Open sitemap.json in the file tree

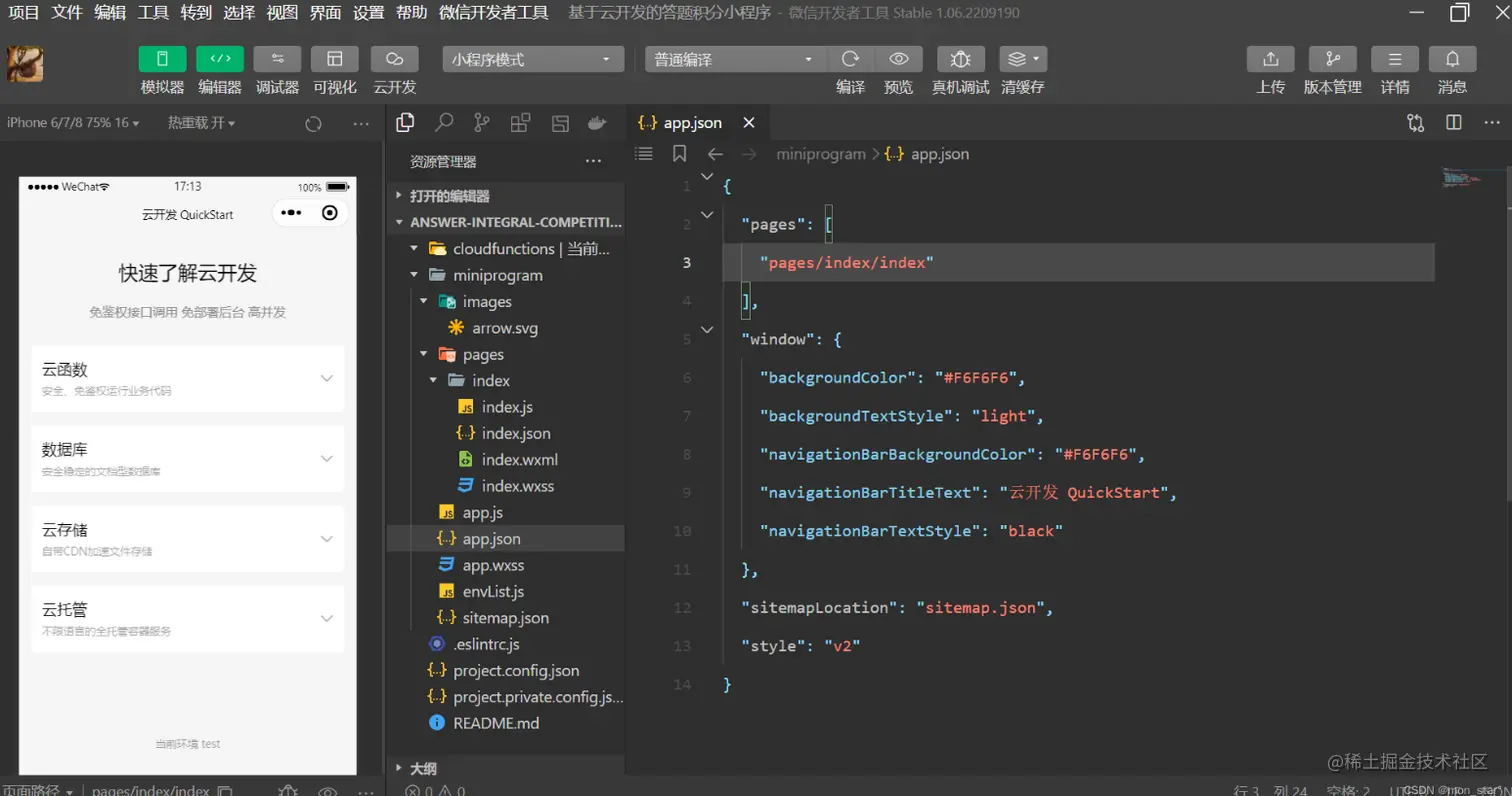coord(506,618)
